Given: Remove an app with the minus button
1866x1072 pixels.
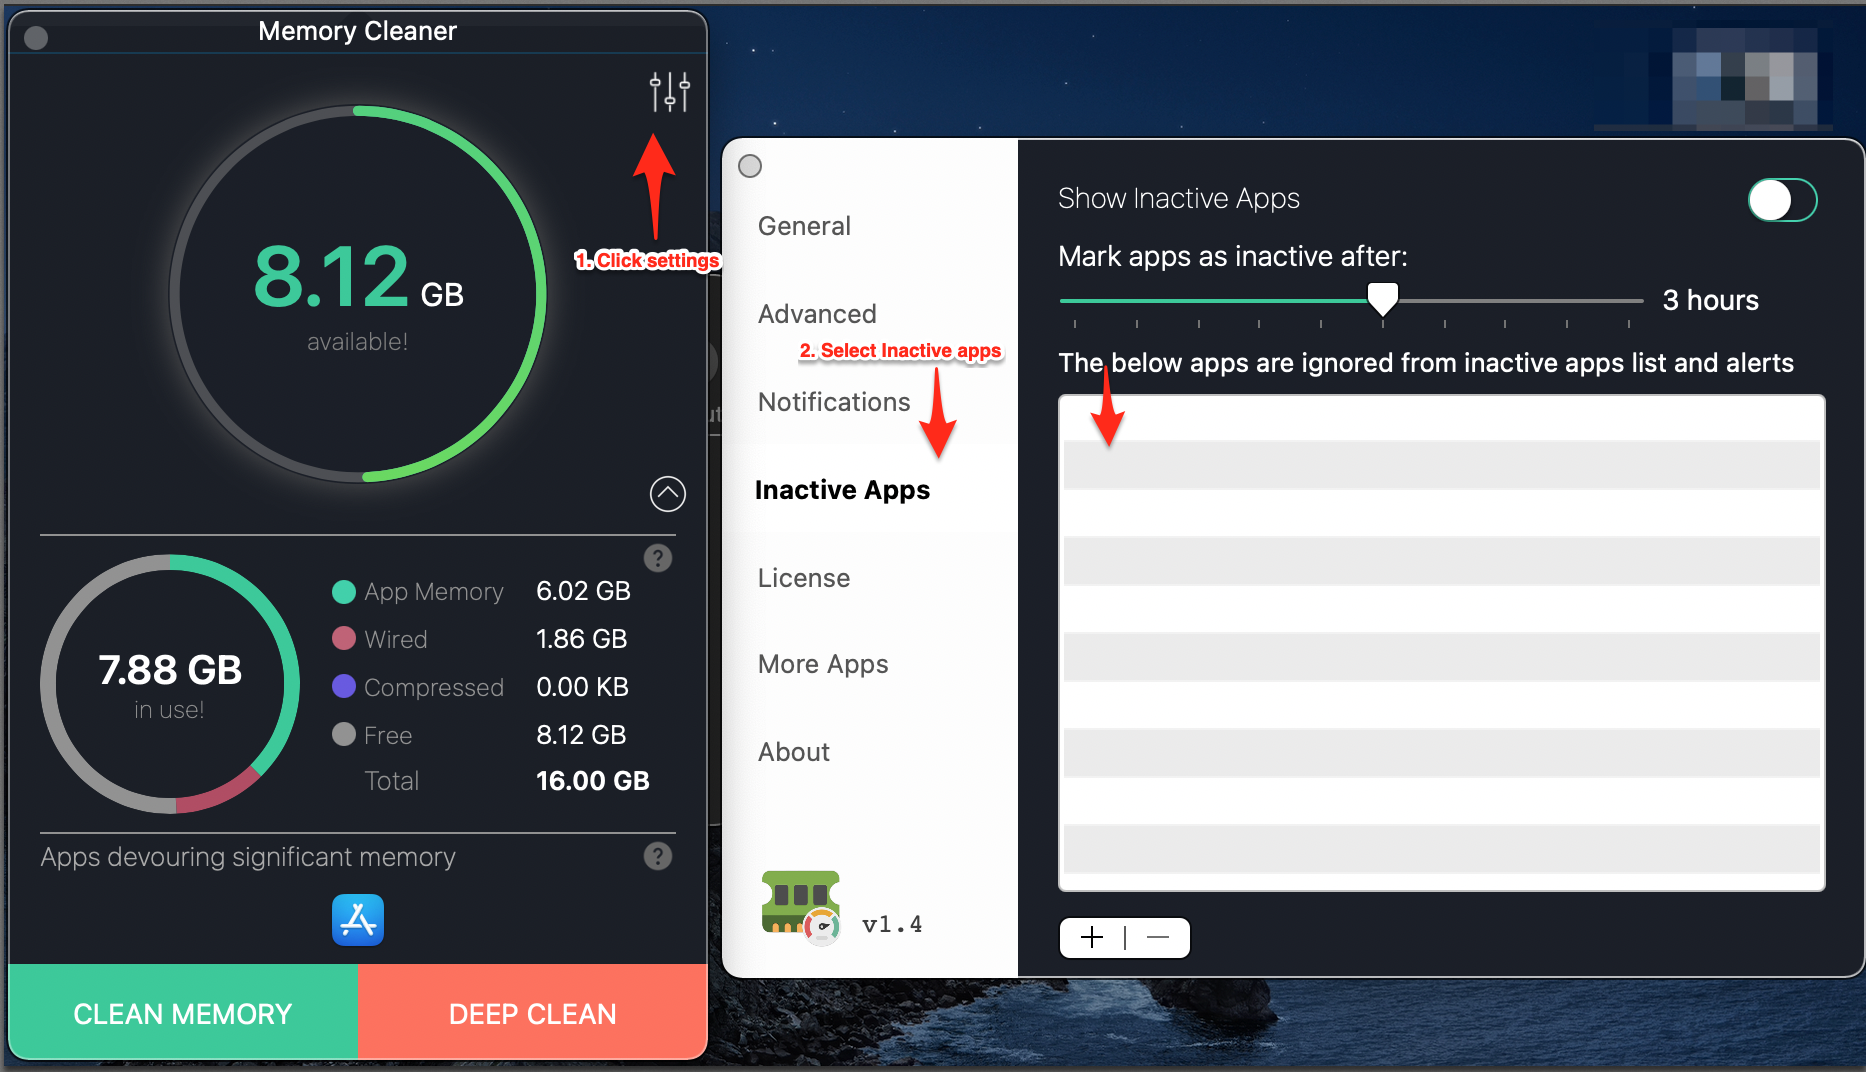Looking at the screenshot, I should coord(1158,937).
